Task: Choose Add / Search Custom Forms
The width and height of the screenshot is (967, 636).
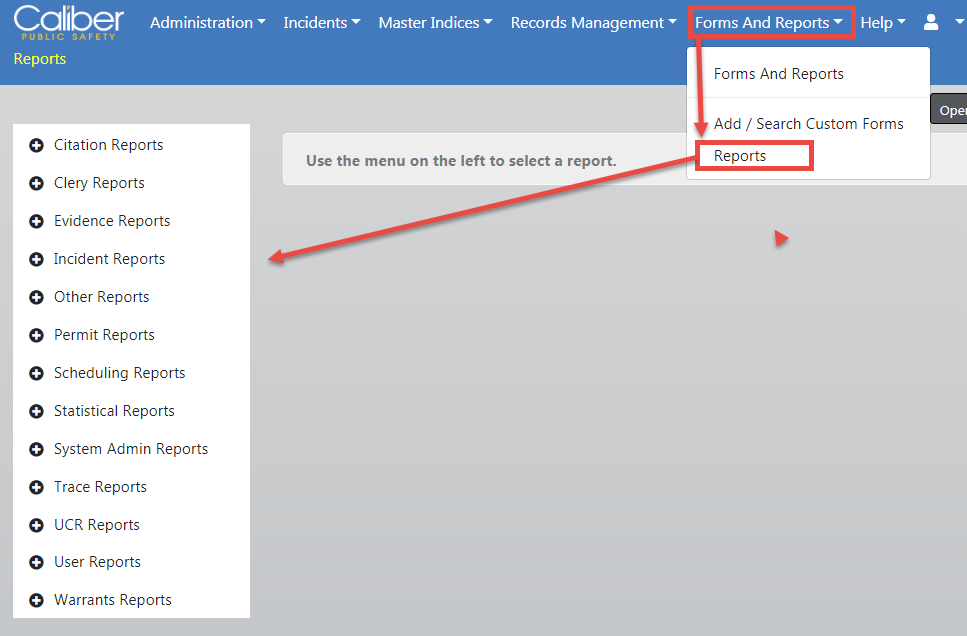Action: 808,124
